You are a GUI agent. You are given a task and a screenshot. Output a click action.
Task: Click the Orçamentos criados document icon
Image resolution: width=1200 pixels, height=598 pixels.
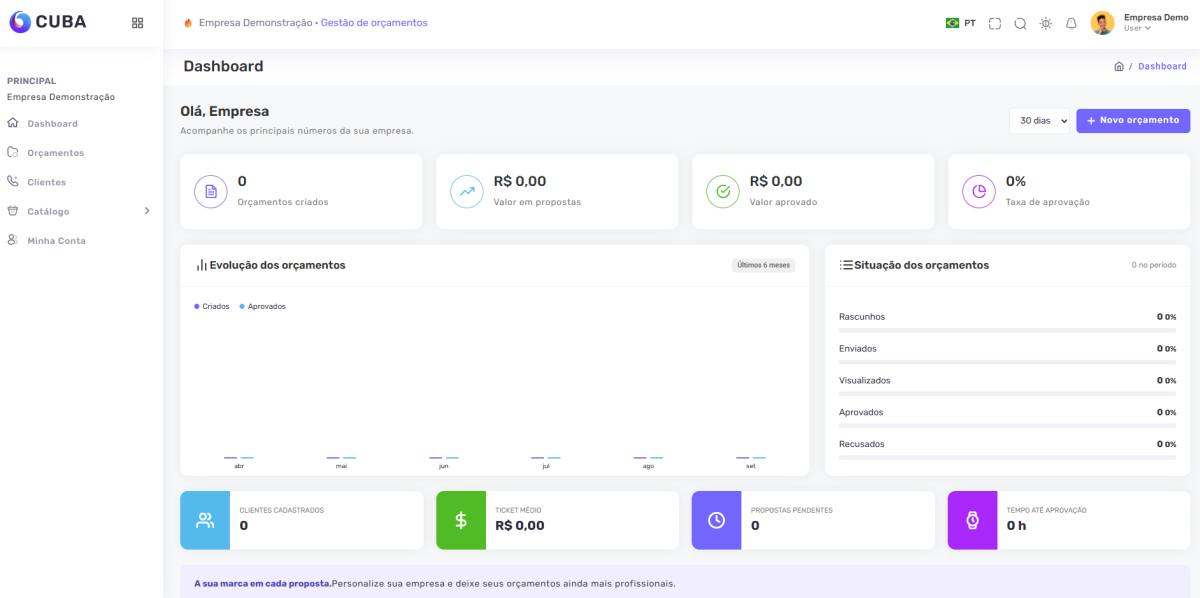tap(211, 191)
